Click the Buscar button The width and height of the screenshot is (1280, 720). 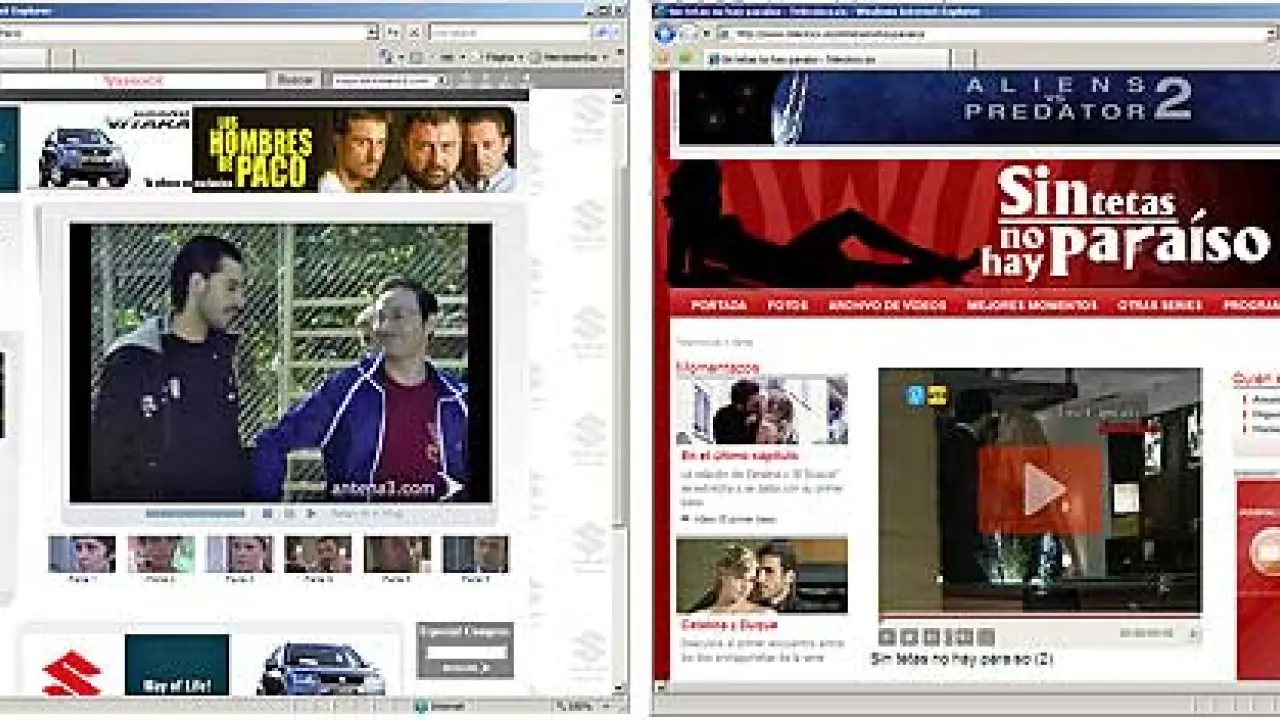coord(295,80)
